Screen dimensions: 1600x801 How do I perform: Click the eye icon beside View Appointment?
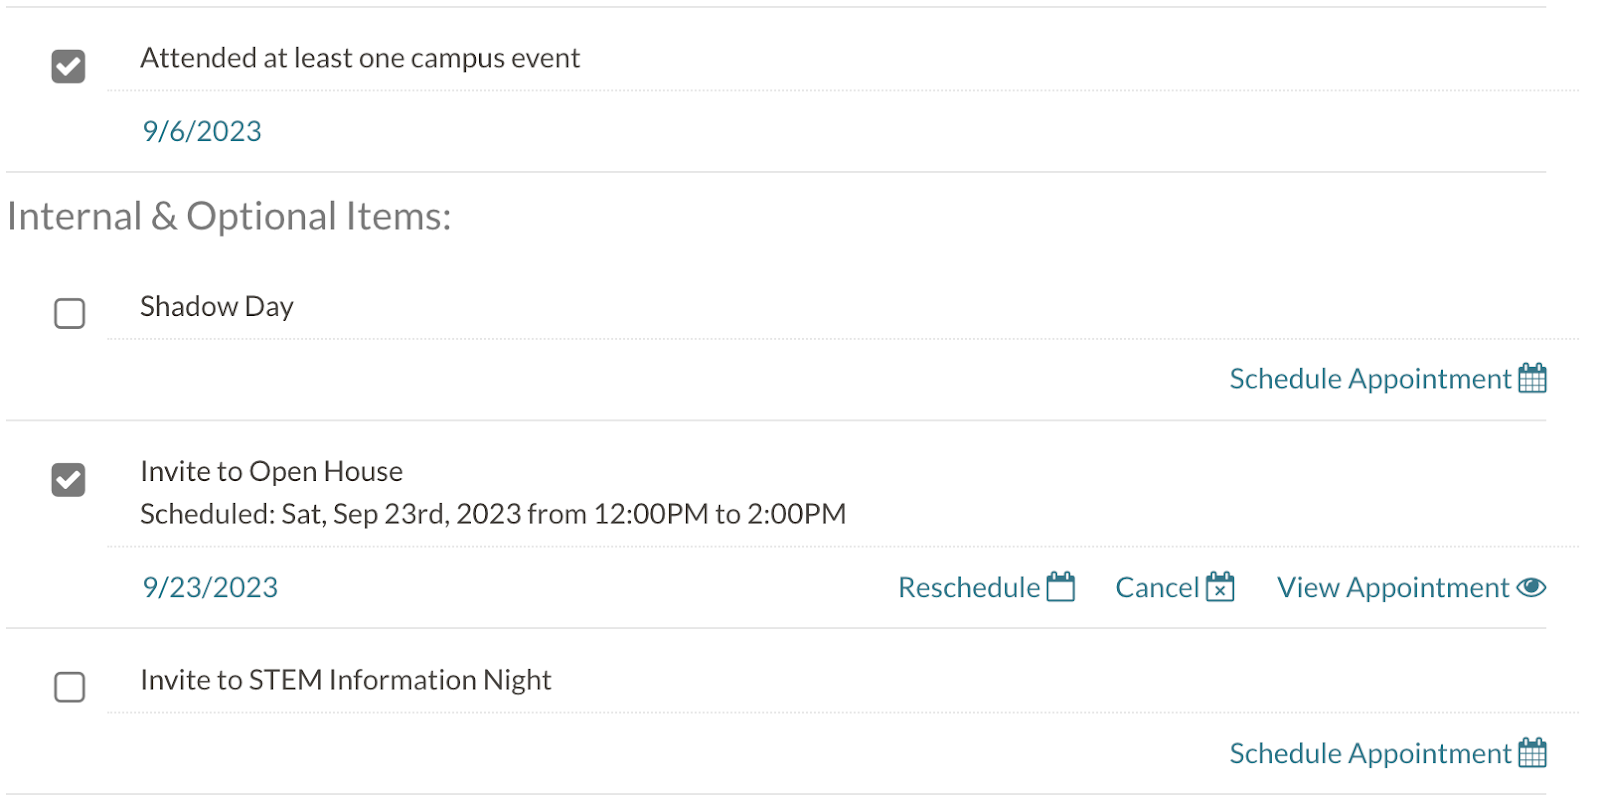point(1531,587)
